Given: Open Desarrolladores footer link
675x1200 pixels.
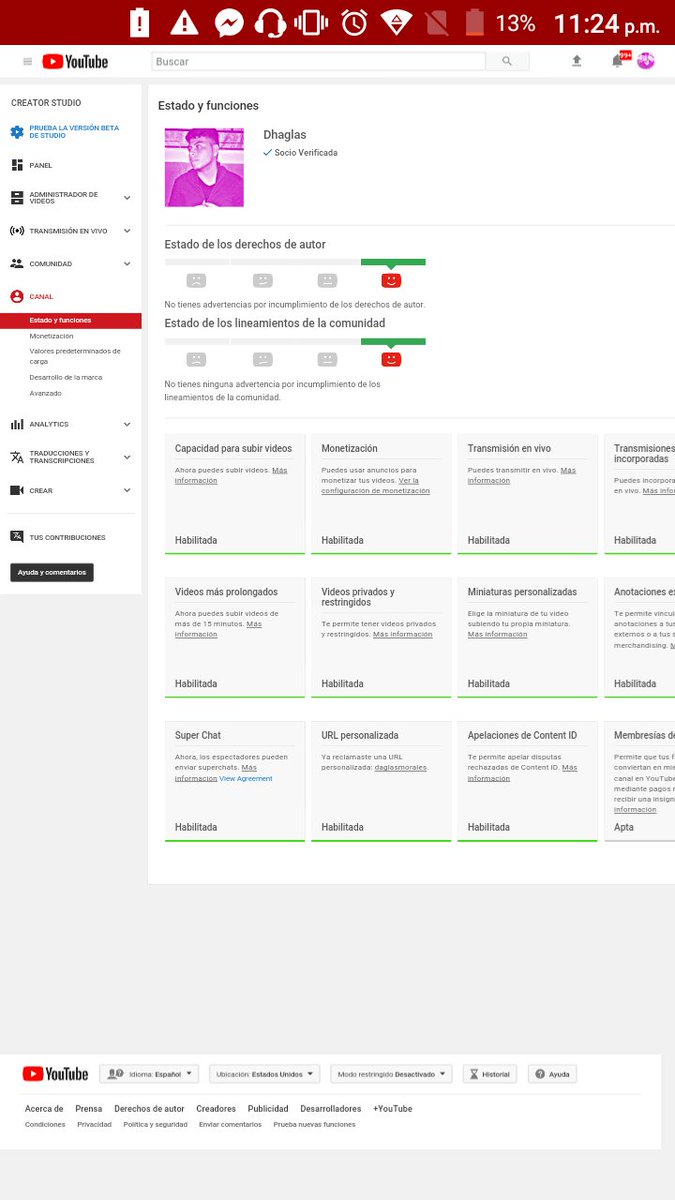Looking at the screenshot, I should click(x=331, y=1109).
